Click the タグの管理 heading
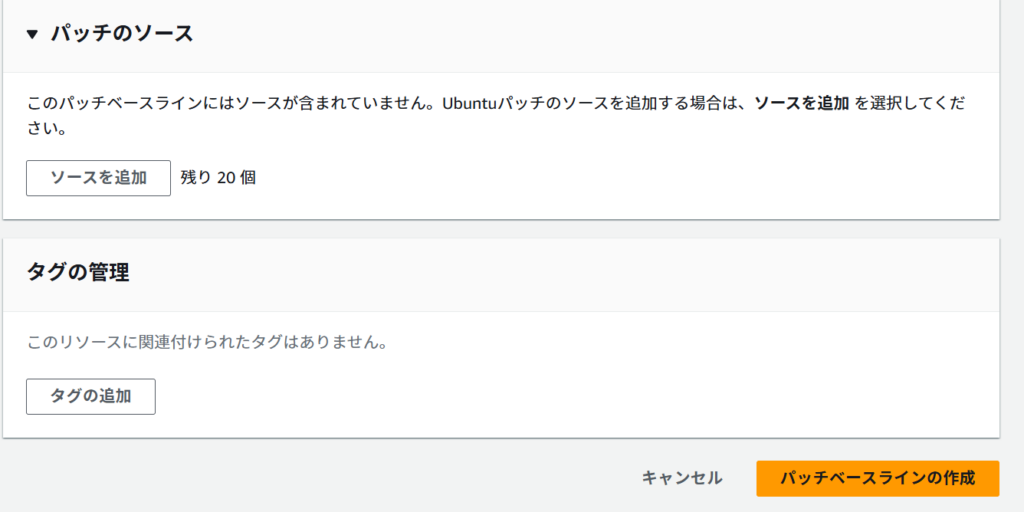Image resolution: width=1024 pixels, height=512 pixels. (78, 272)
